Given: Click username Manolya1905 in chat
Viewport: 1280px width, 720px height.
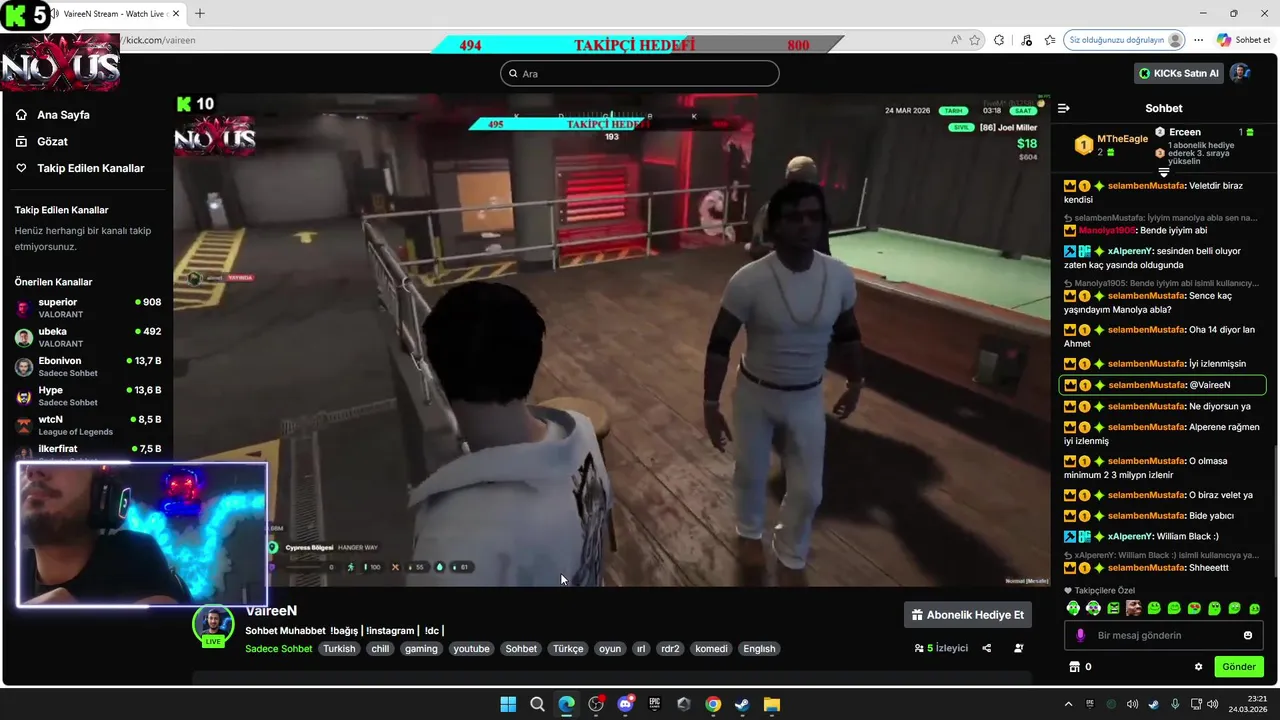Looking at the screenshot, I should (x=1107, y=230).
